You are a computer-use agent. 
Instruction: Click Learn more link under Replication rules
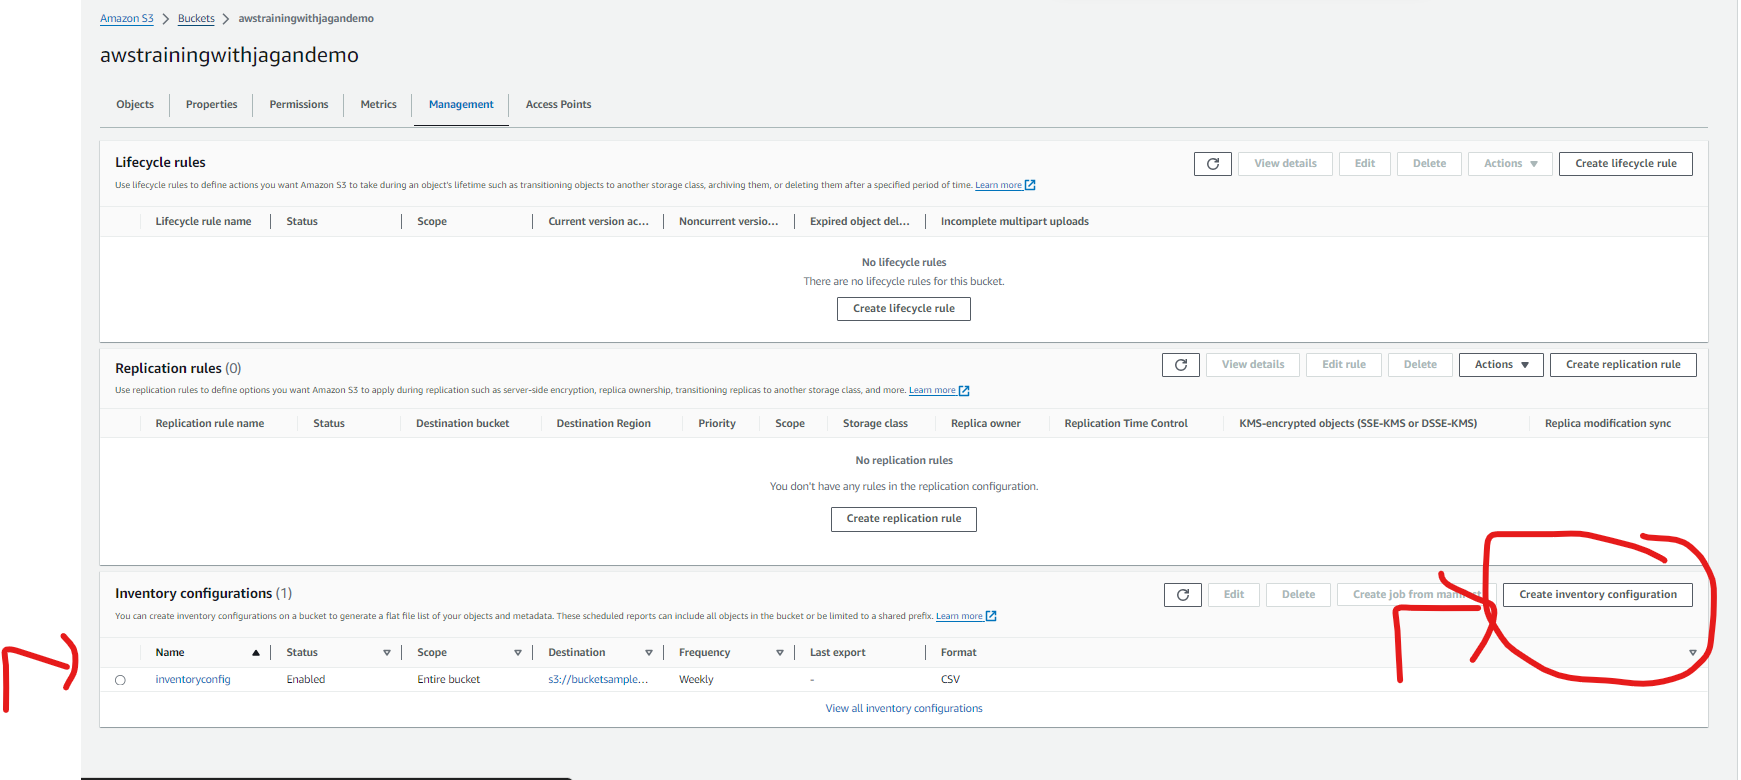[932, 391]
